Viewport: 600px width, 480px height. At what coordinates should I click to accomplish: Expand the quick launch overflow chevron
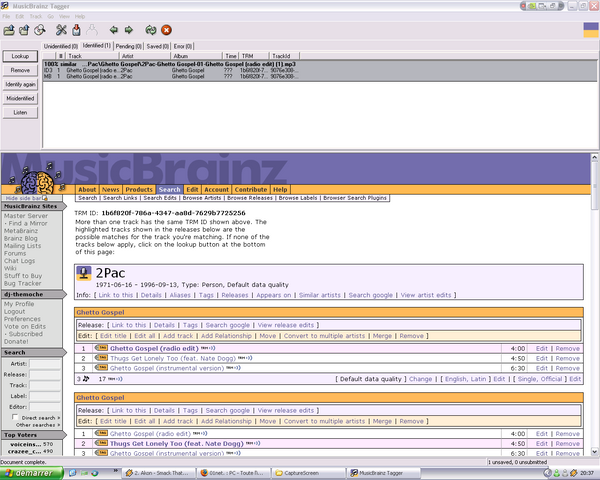(x=115, y=470)
